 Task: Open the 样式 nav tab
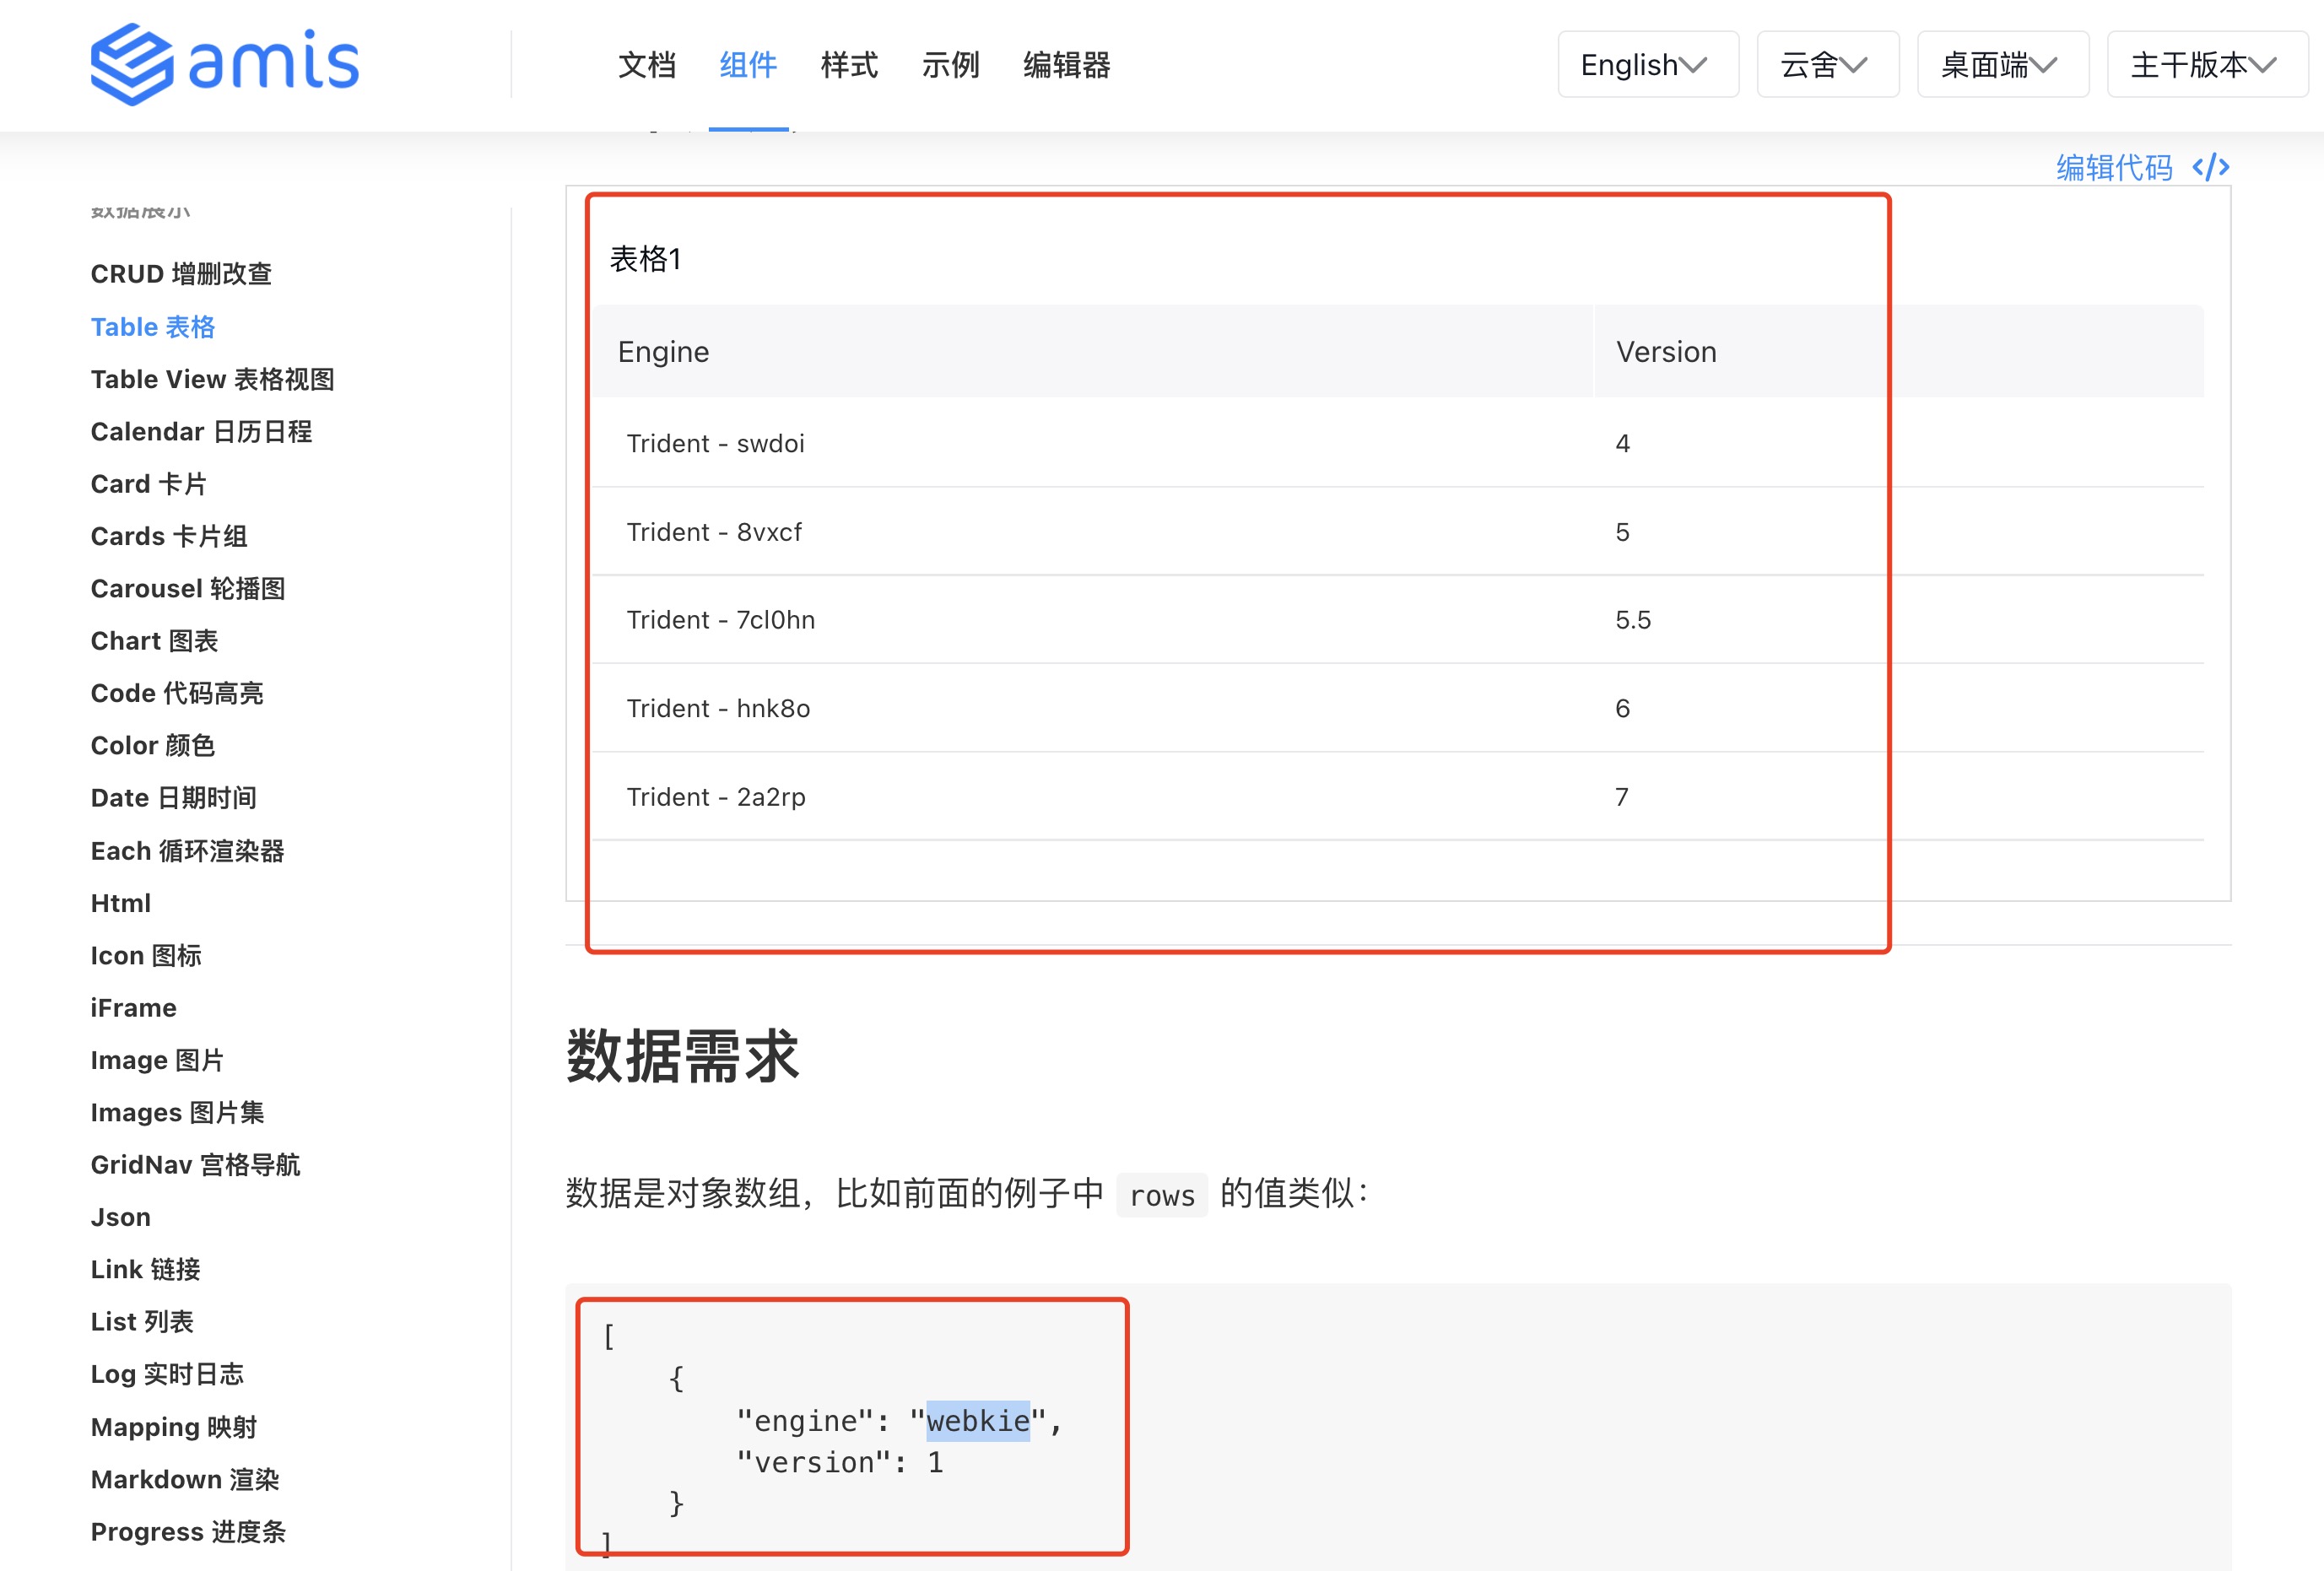[x=849, y=65]
